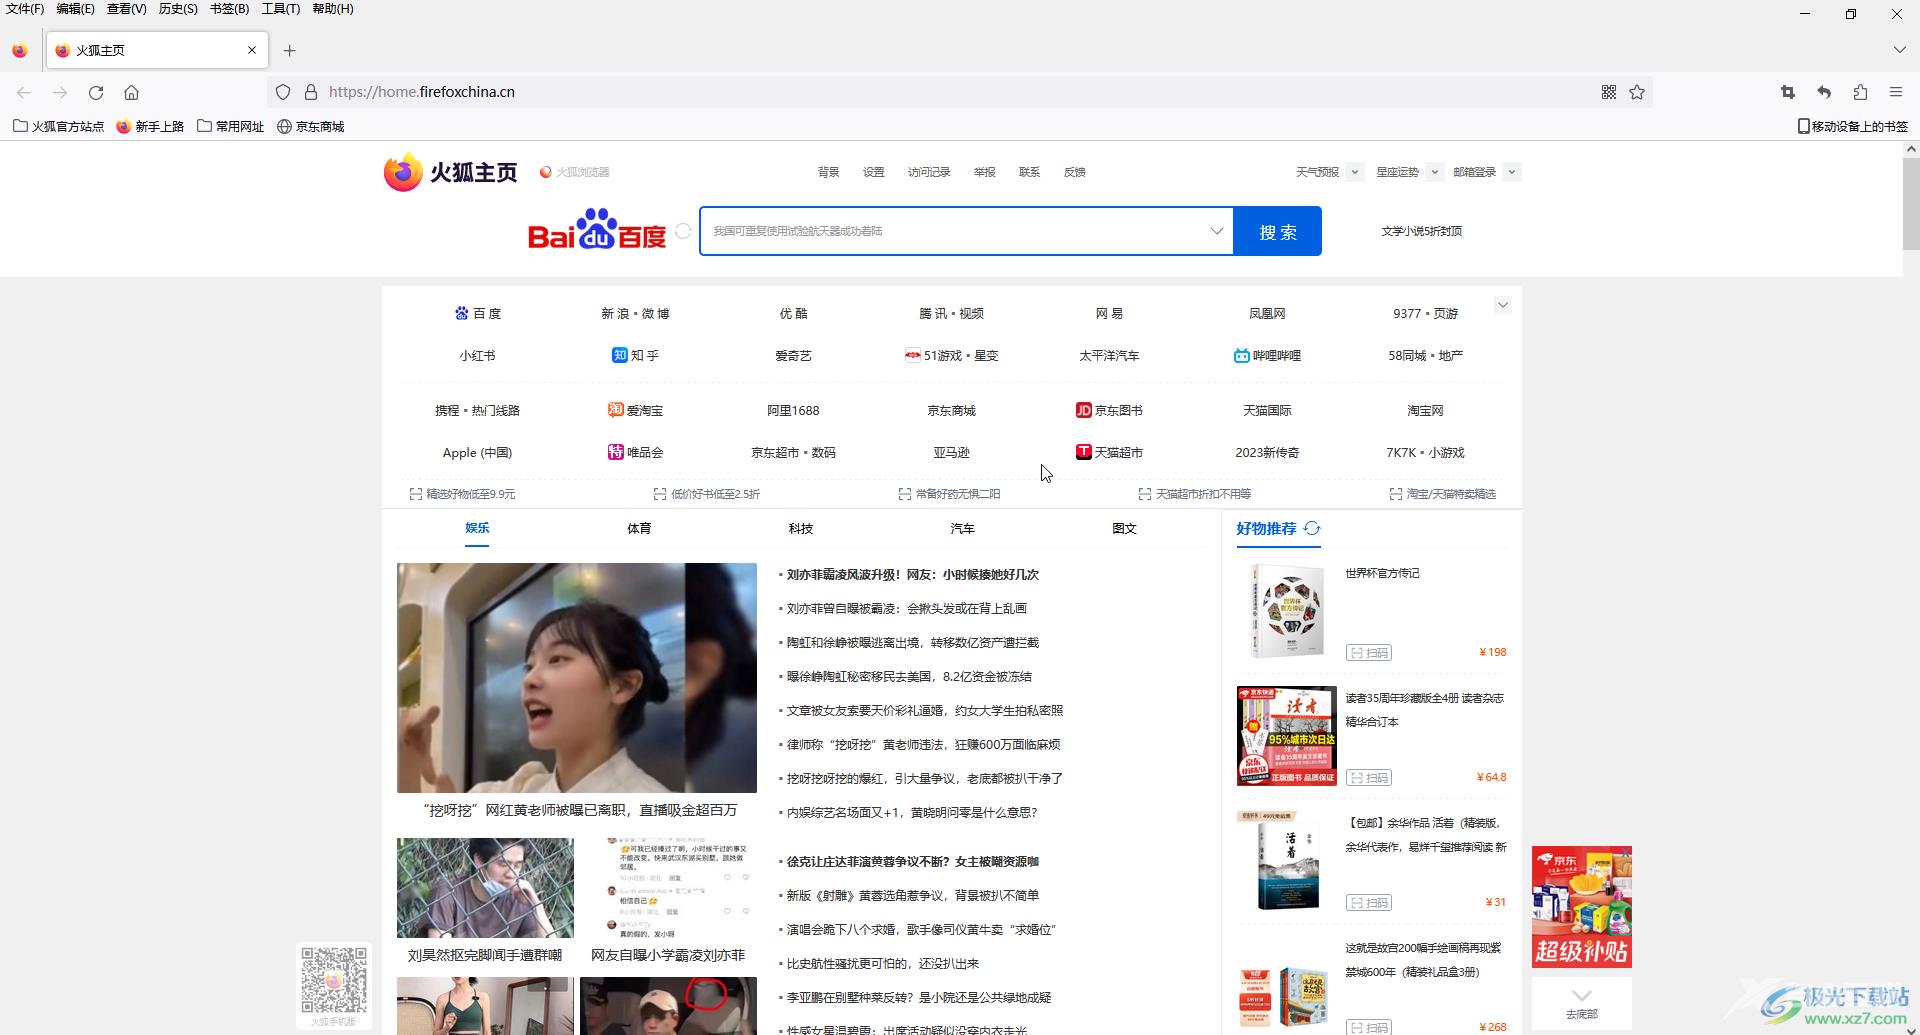This screenshot has height=1035, width=1920.
Task: Switch to the 图文 news tab
Action: [x=1124, y=528]
